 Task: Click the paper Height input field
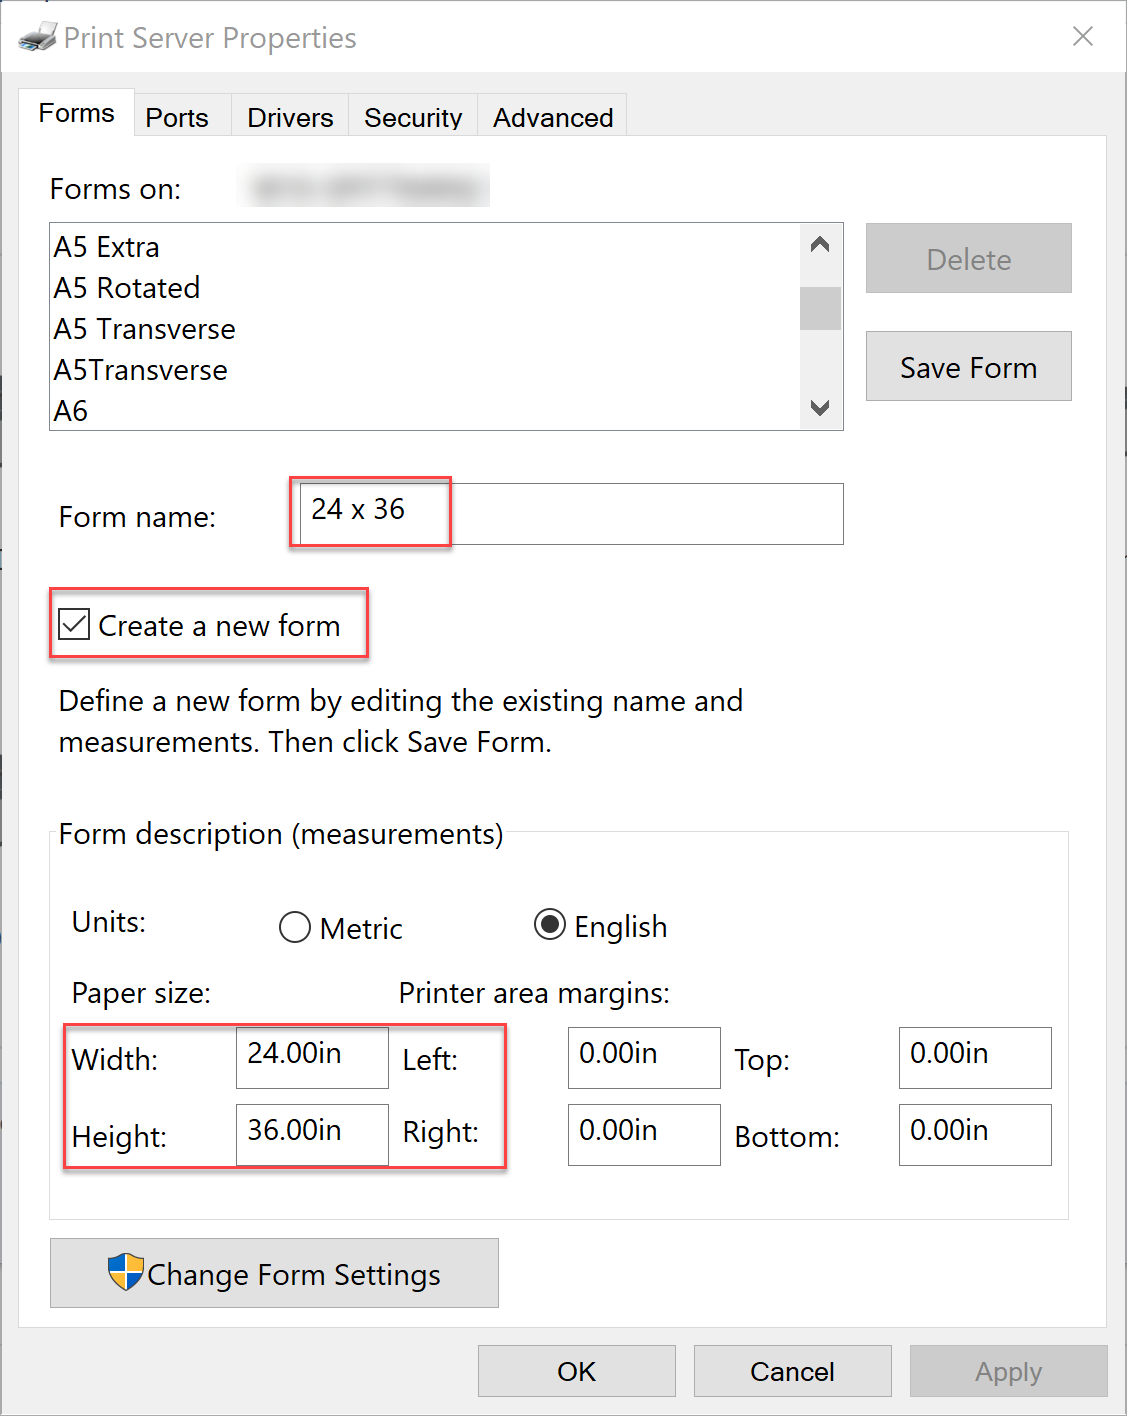click(312, 1134)
